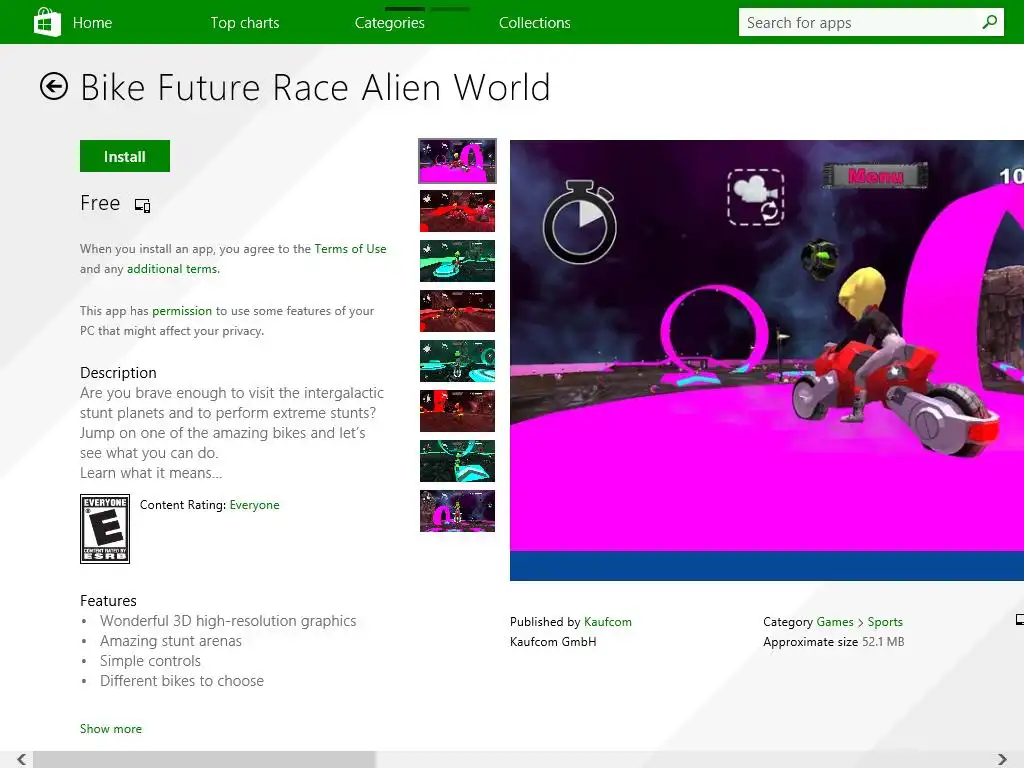The width and height of the screenshot is (1024, 768).
Task: Open the permission link
Action: [x=182, y=311]
